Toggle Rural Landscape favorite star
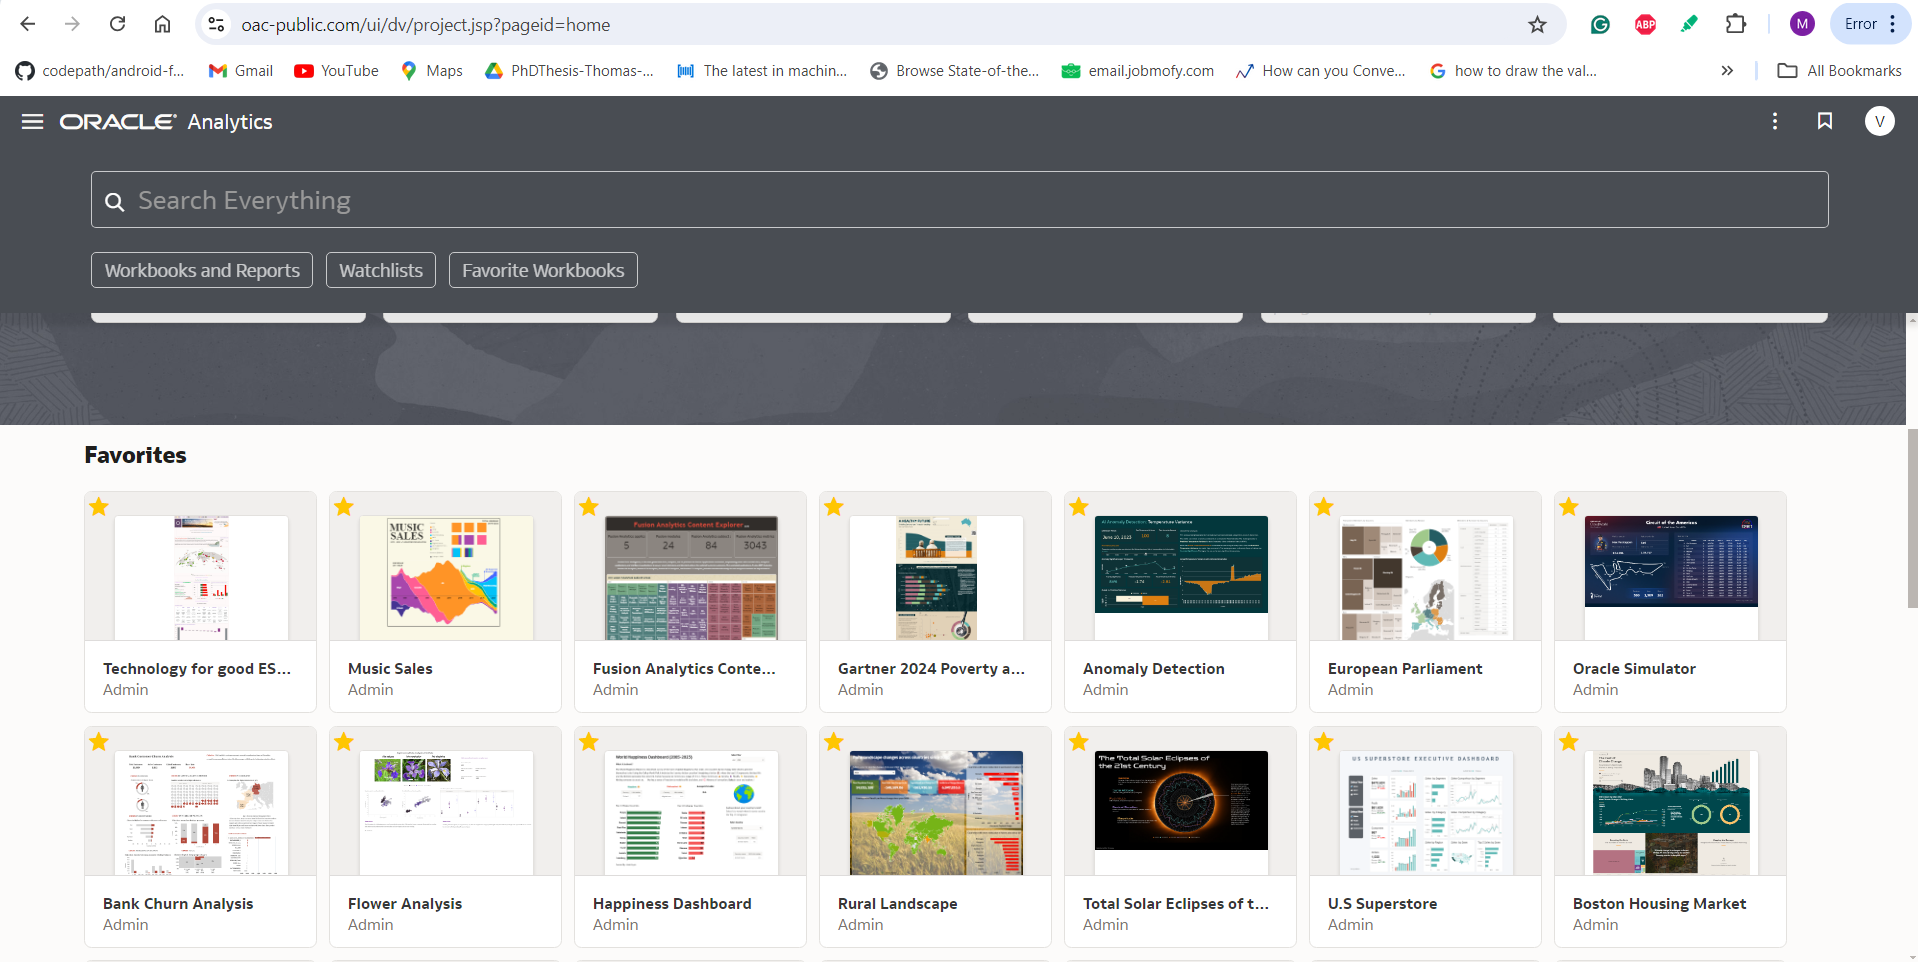Screen dimensions: 1918x962 (x=834, y=742)
